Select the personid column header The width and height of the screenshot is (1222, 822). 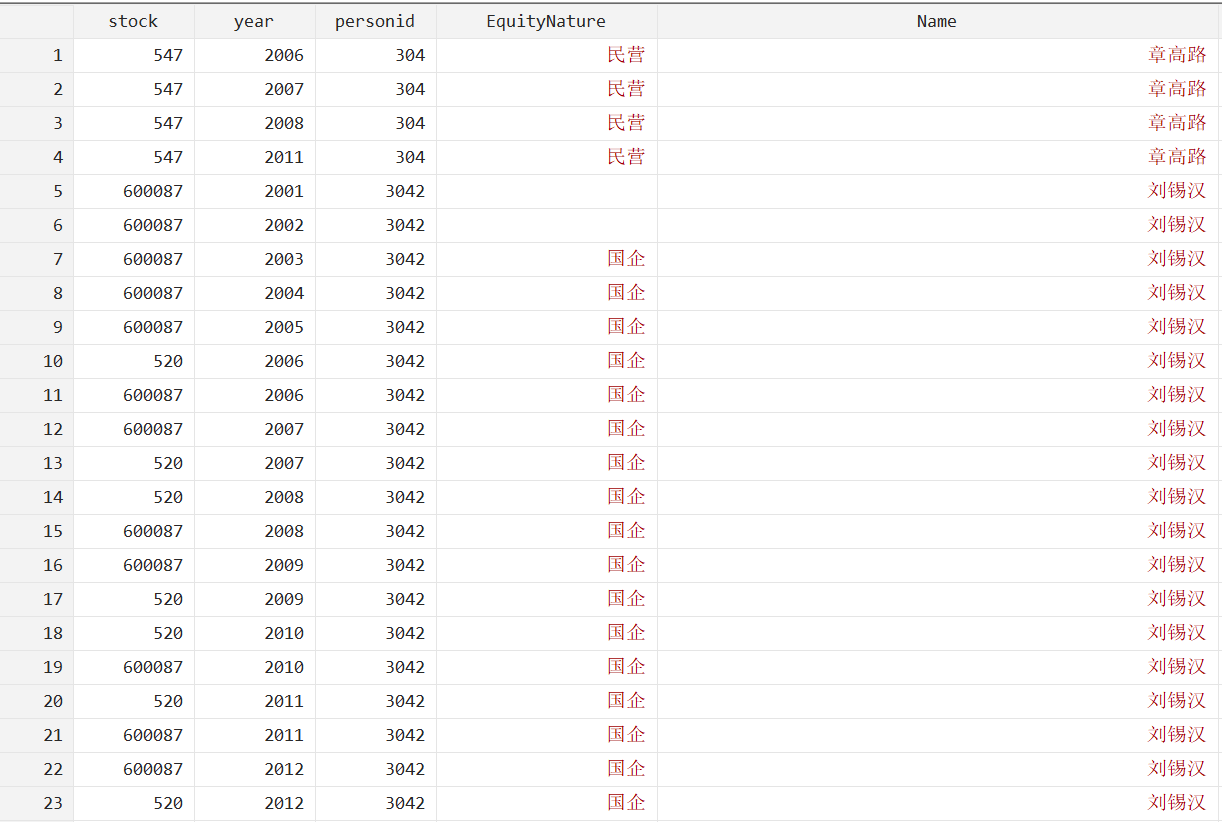[x=375, y=21]
